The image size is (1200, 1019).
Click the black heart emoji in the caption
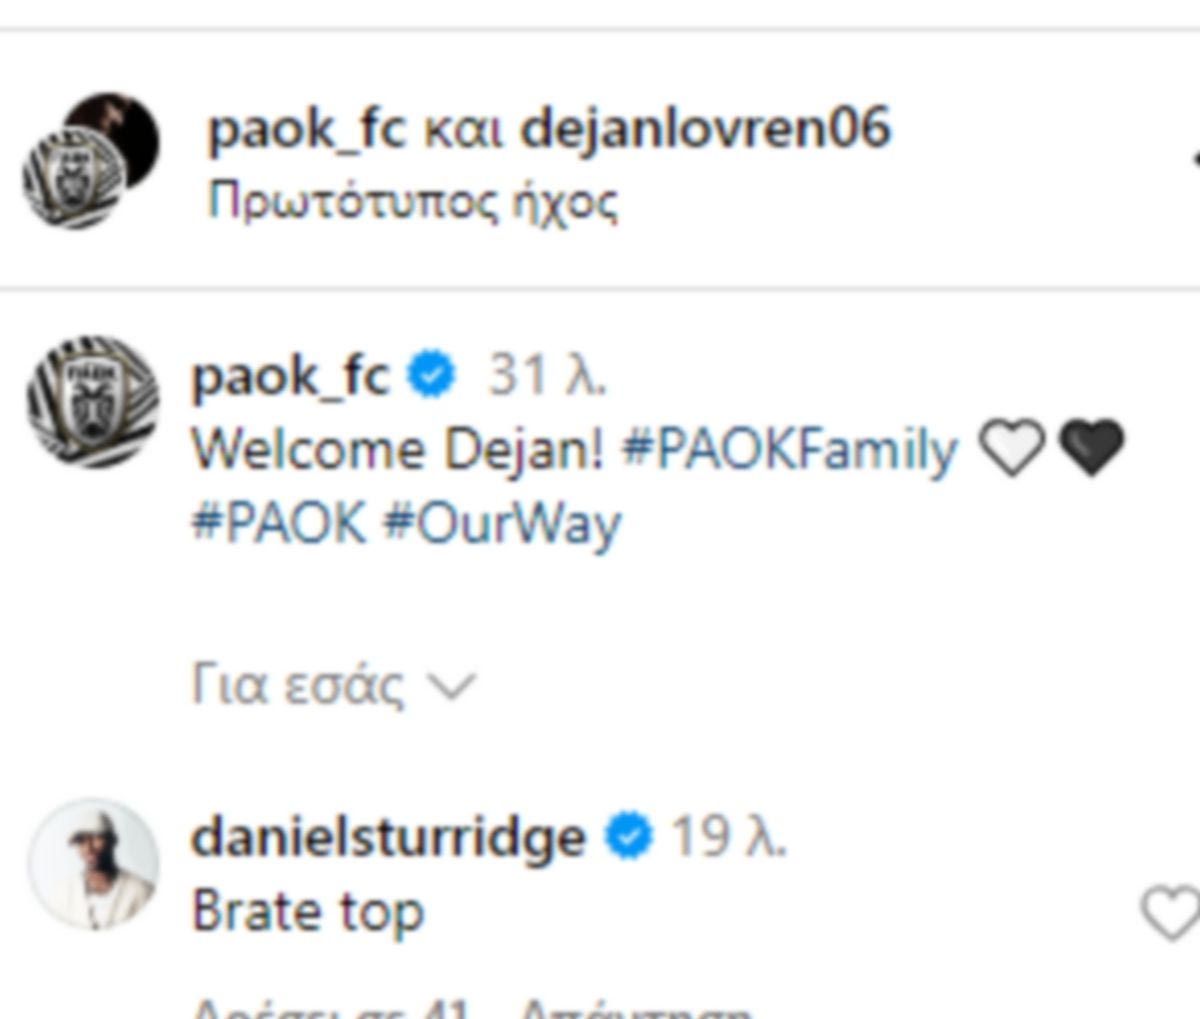(1091, 448)
